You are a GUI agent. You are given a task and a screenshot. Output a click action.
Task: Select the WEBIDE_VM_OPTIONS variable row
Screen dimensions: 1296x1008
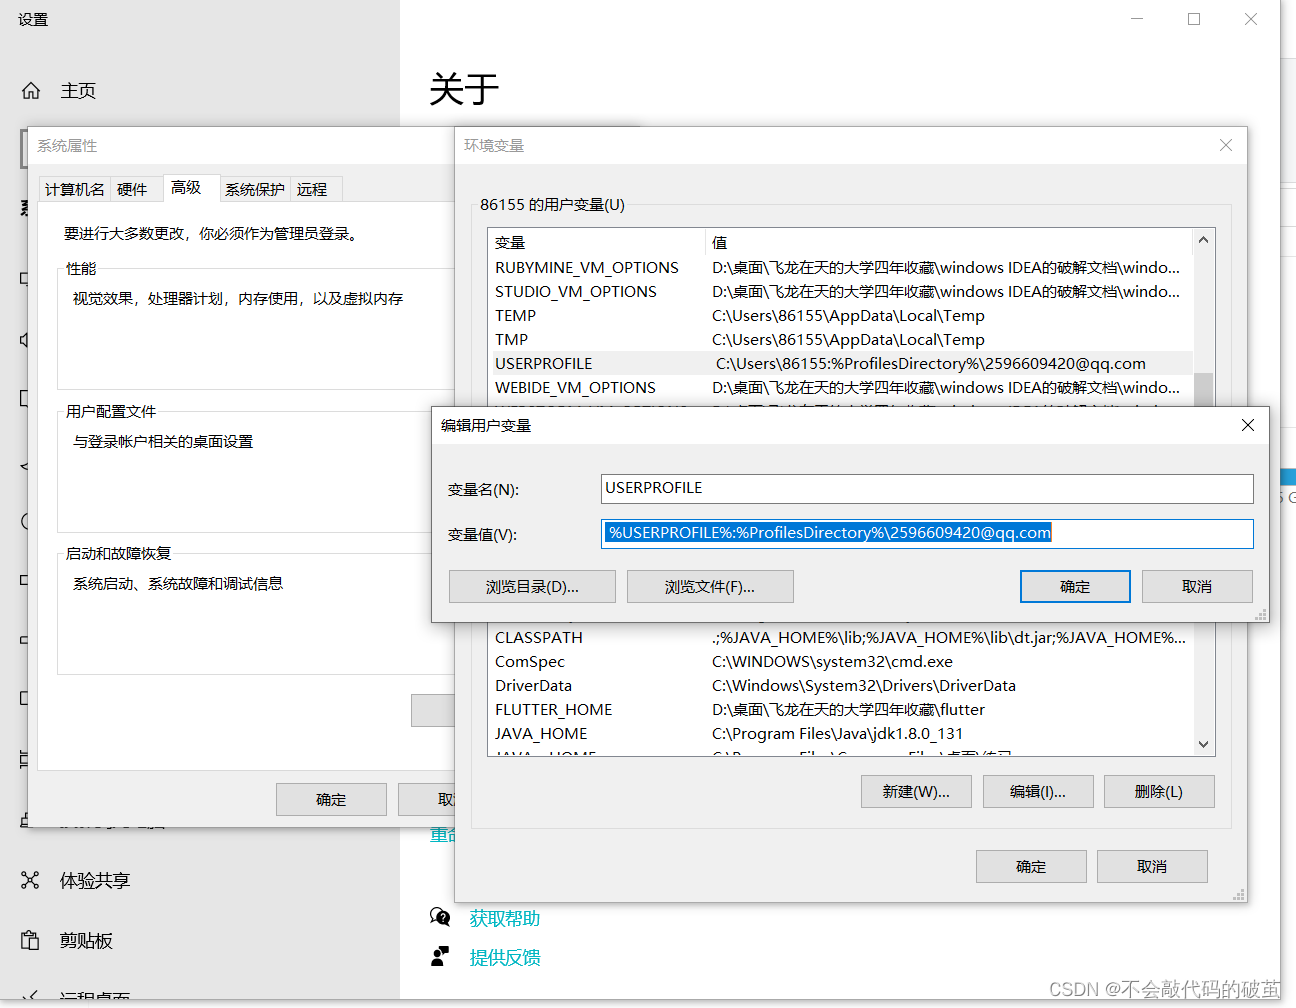pos(840,388)
